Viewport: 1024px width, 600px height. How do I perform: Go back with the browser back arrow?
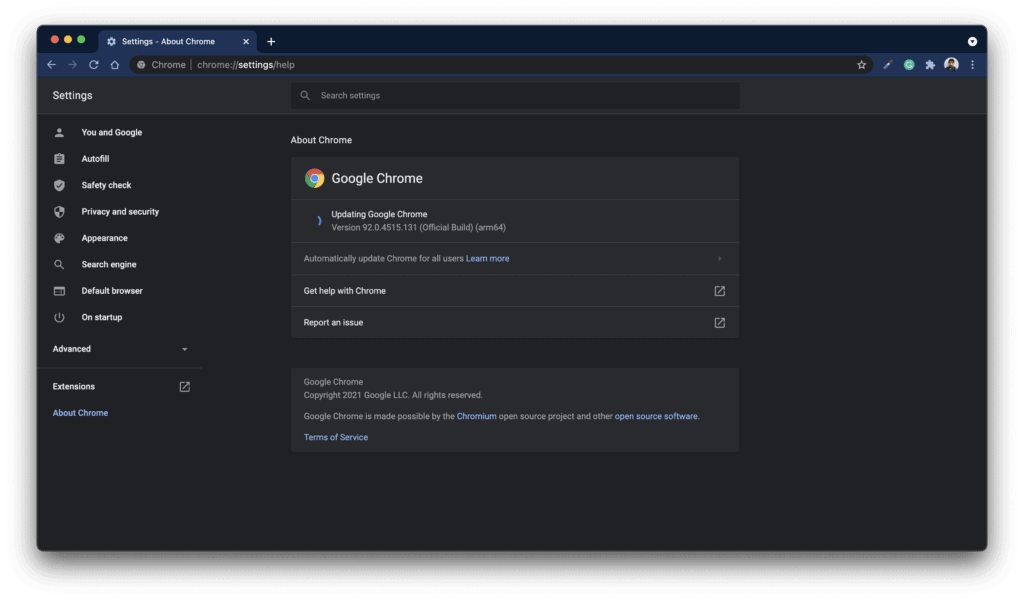pos(52,65)
